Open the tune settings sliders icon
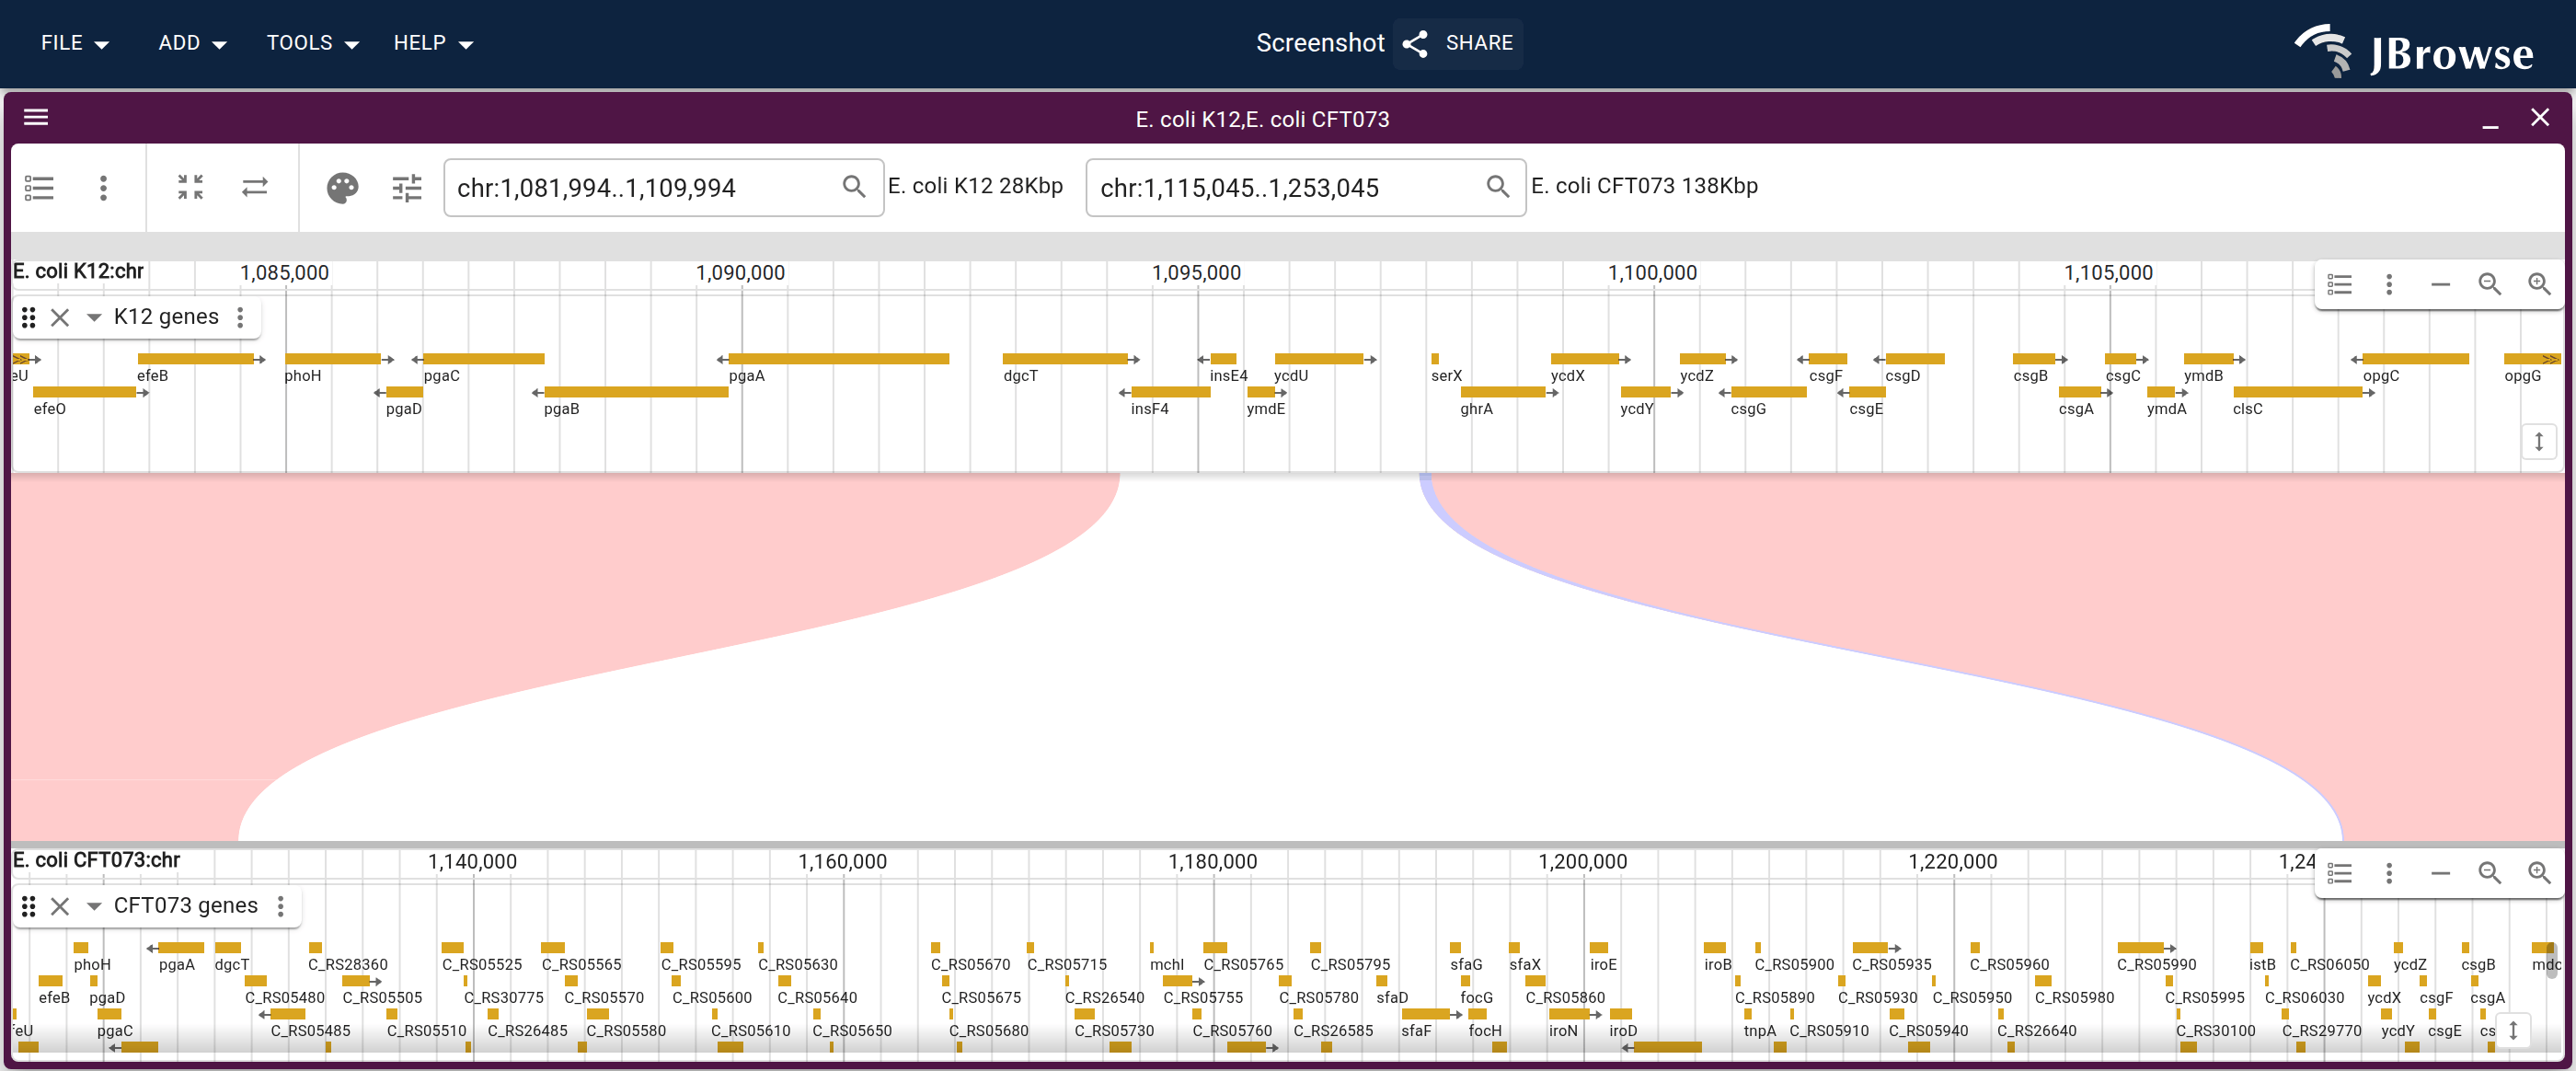 coord(407,188)
